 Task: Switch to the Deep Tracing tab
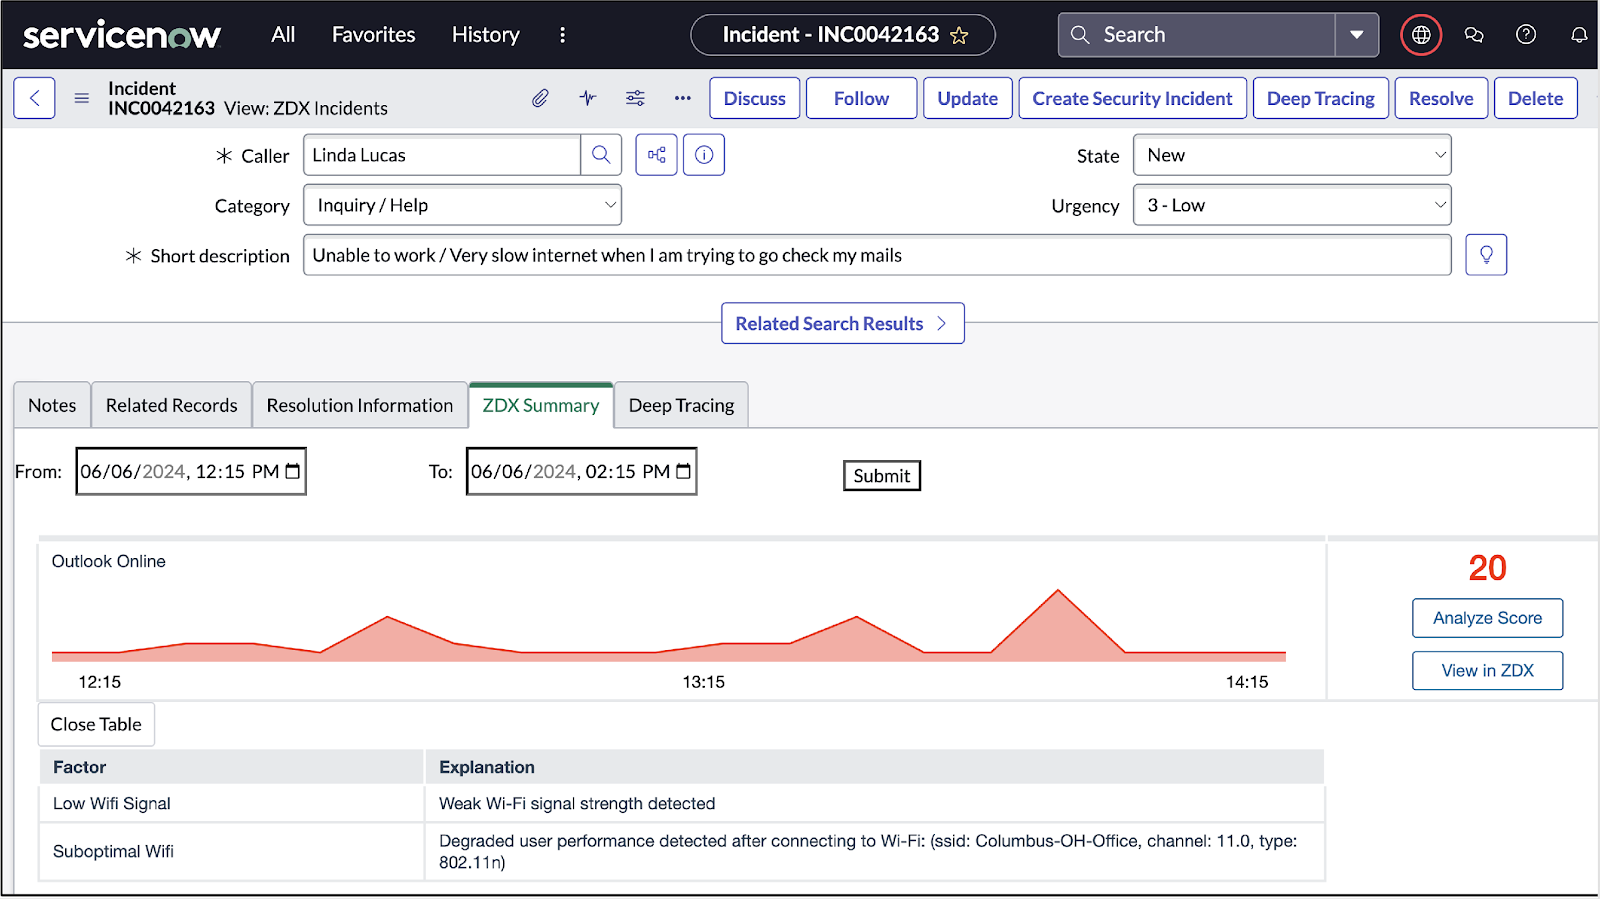coord(681,405)
